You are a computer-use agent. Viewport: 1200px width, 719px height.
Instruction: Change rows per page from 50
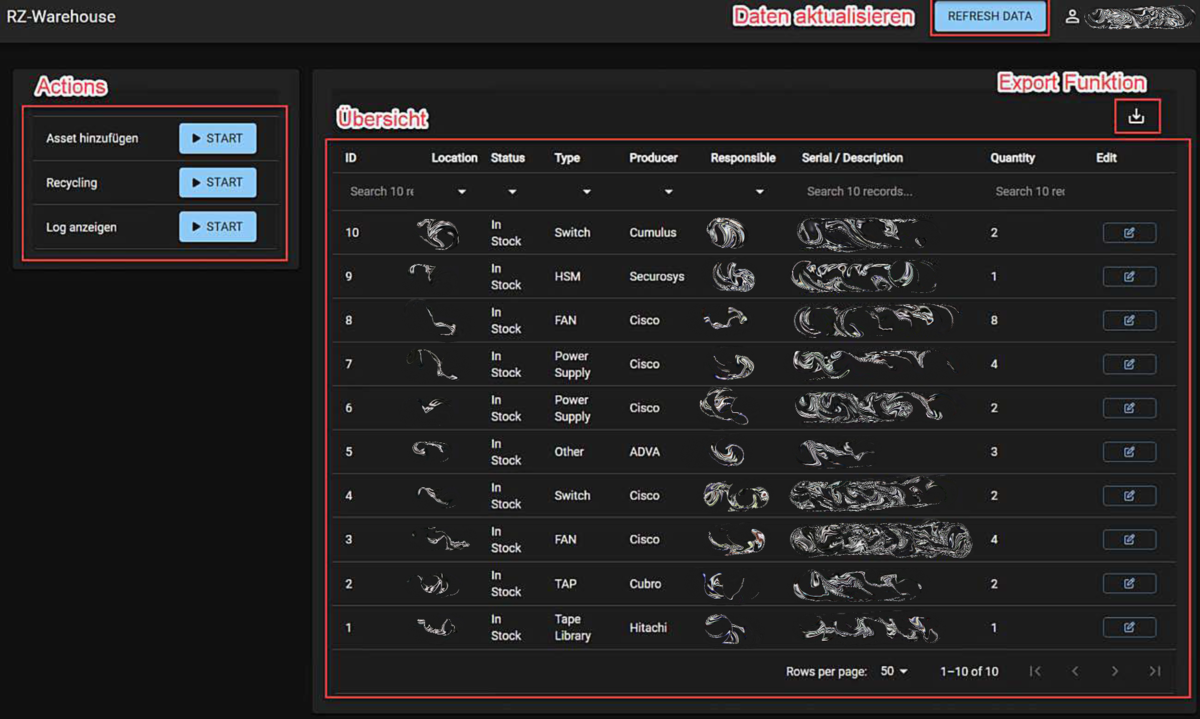(894, 671)
